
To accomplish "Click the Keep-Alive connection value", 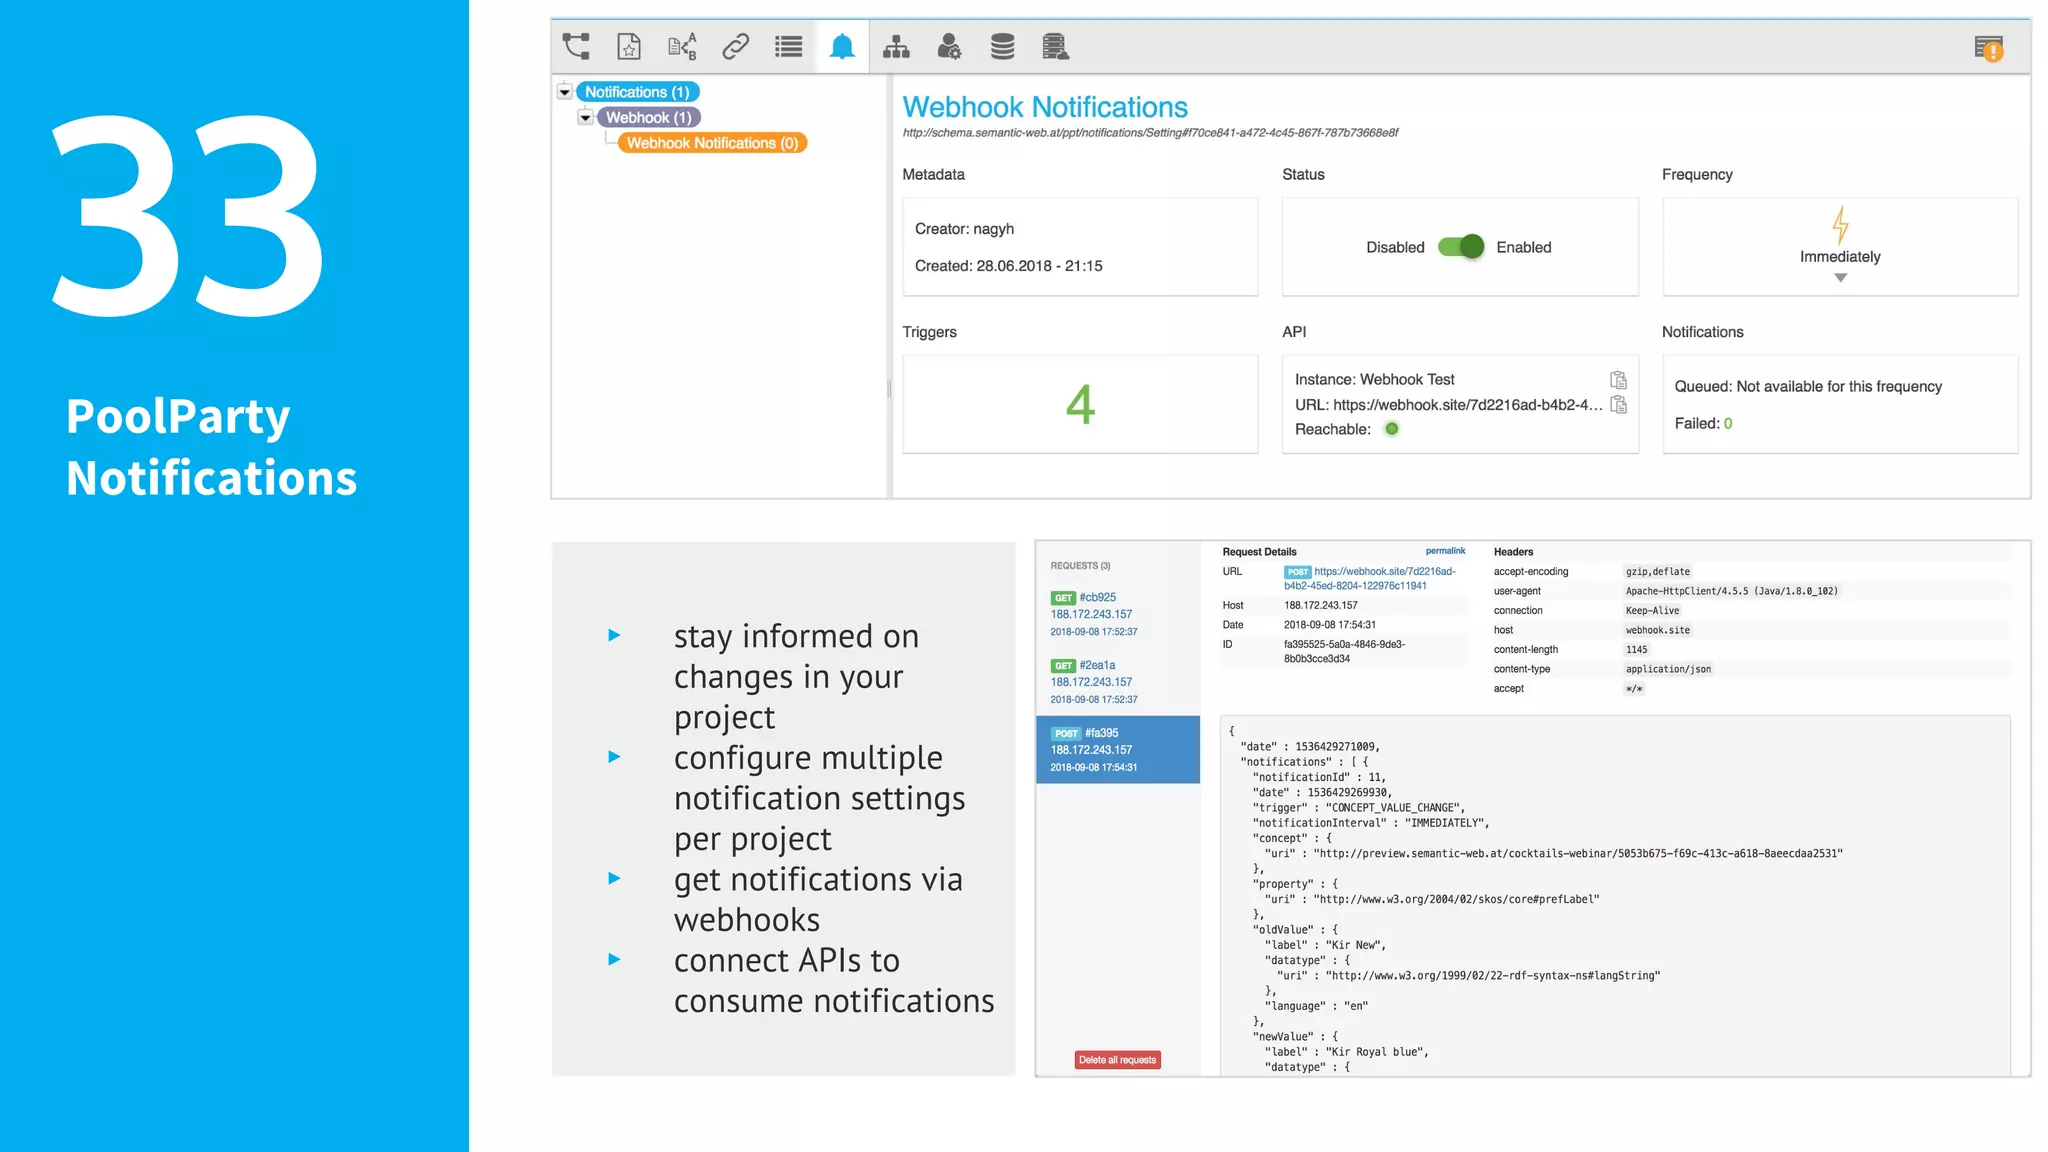I will pyautogui.click(x=1652, y=611).
